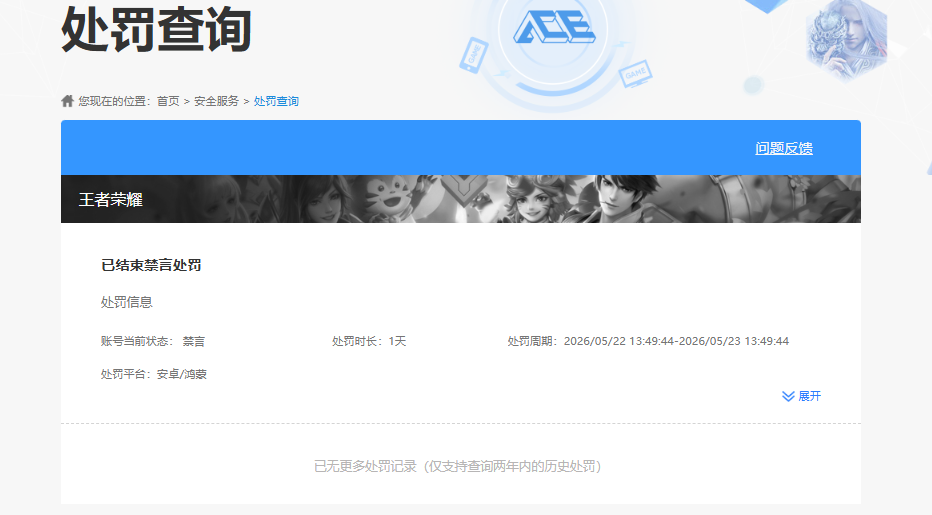Image resolution: width=932 pixels, height=515 pixels.
Task: Click the 处罚时长: 1天 text
Action: click(x=369, y=341)
